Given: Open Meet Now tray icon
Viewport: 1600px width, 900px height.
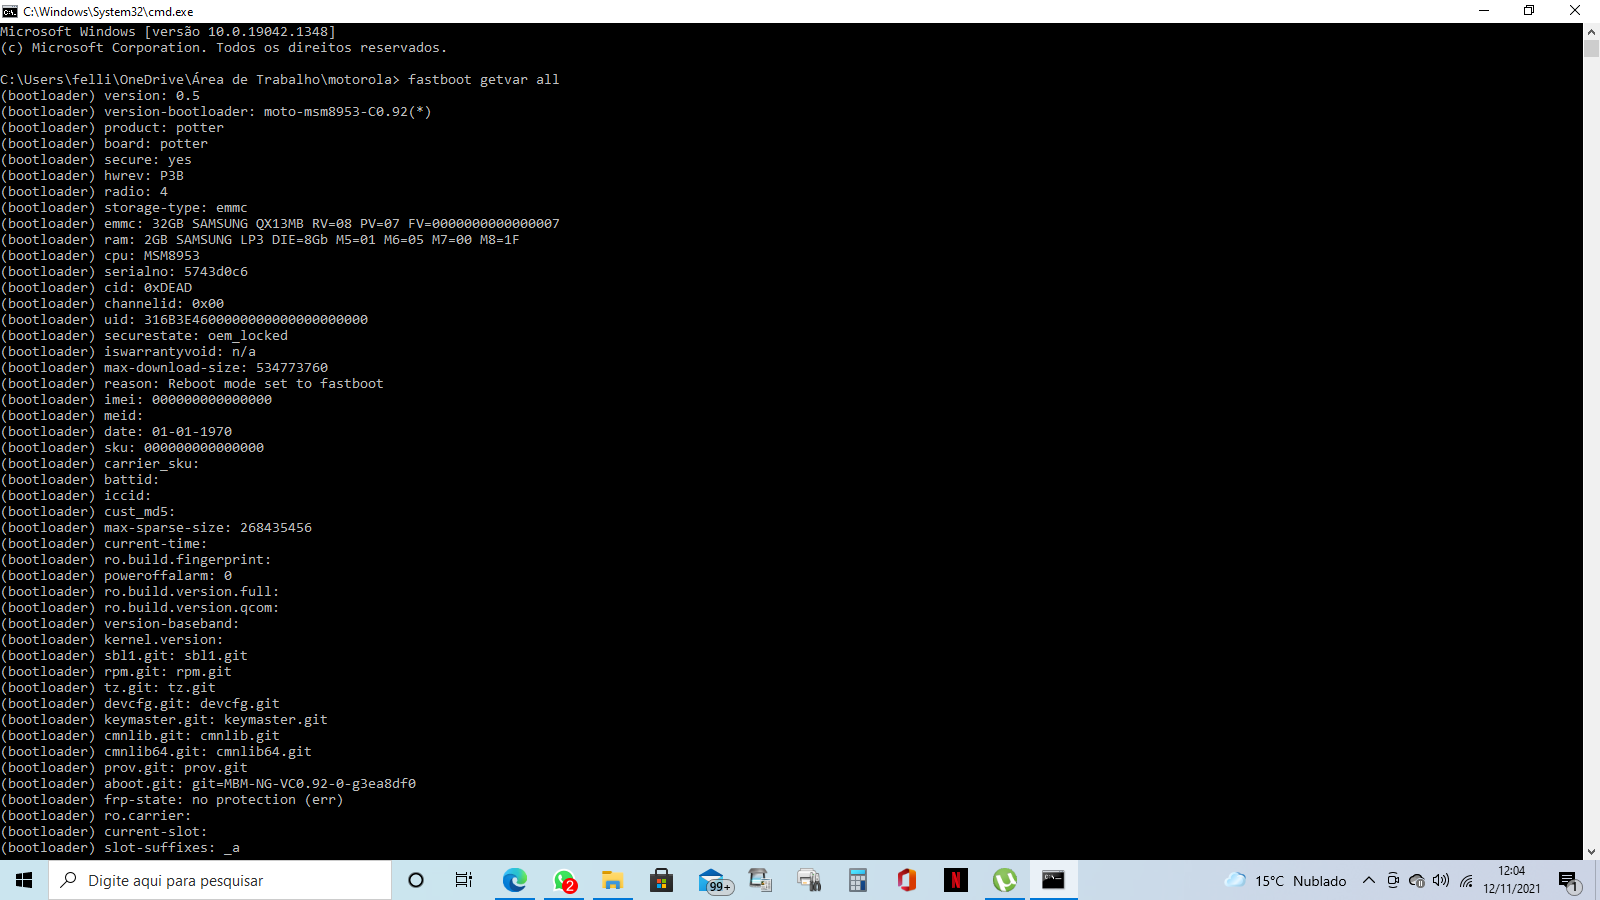Looking at the screenshot, I should (x=1393, y=880).
